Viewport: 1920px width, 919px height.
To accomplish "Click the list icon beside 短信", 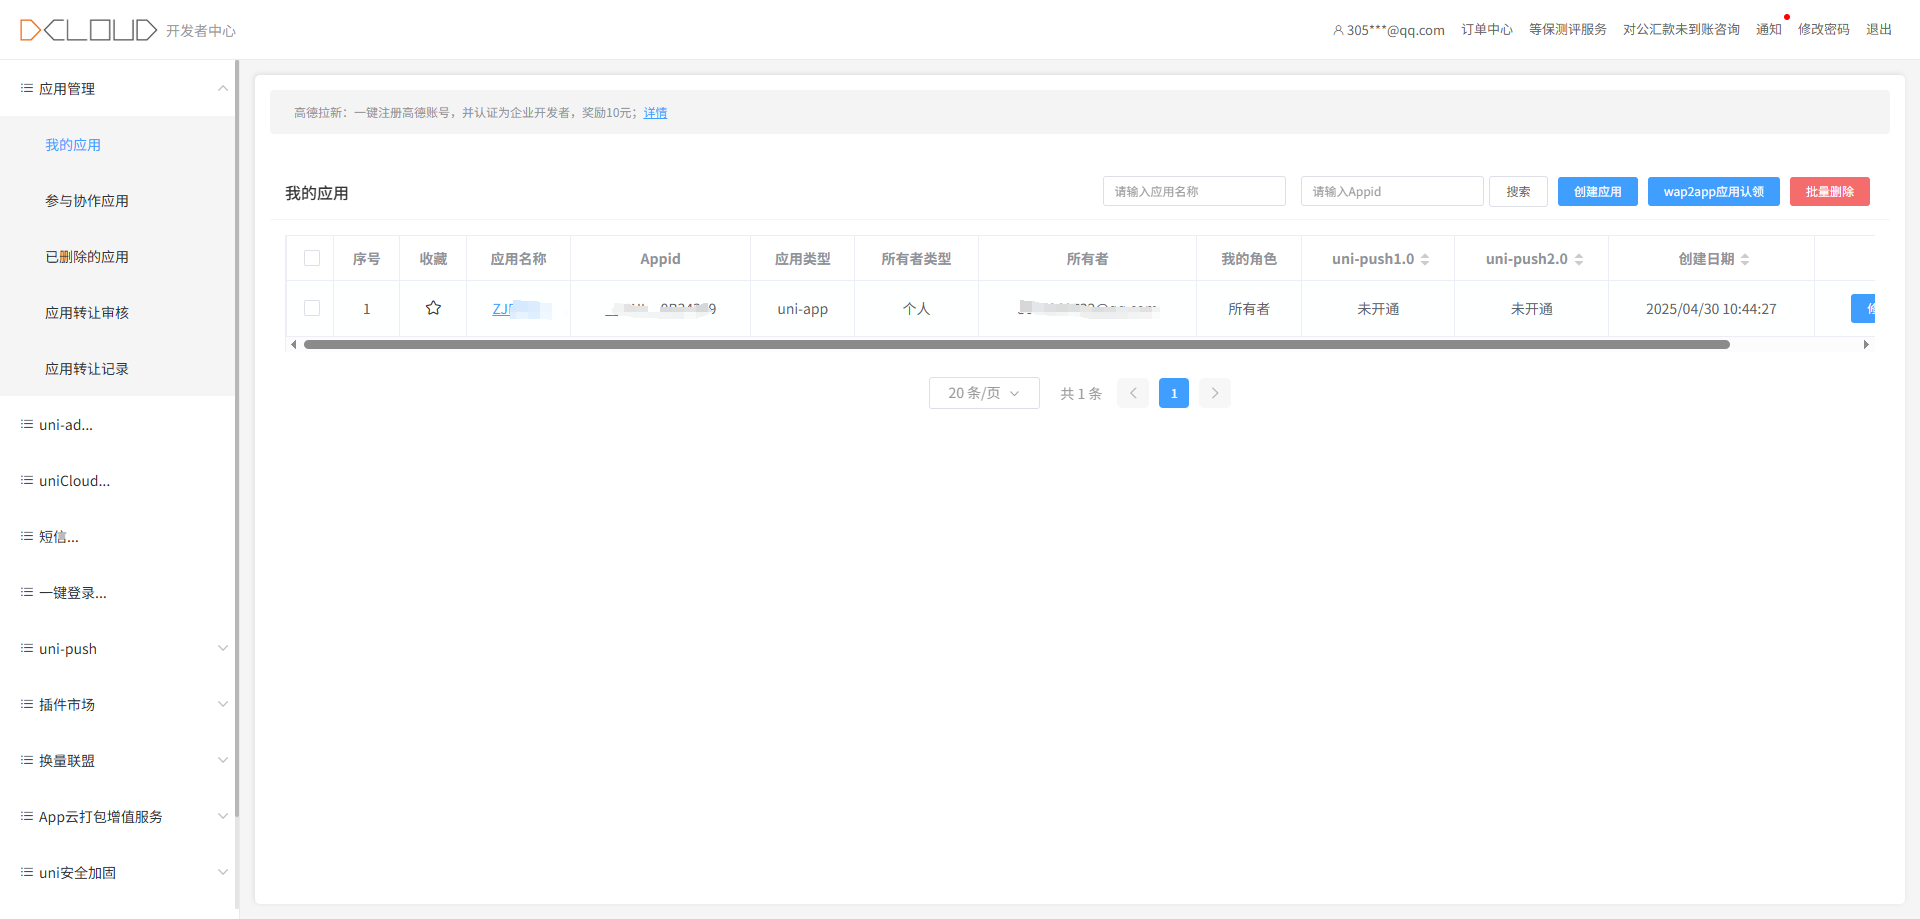I will point(27,536).
